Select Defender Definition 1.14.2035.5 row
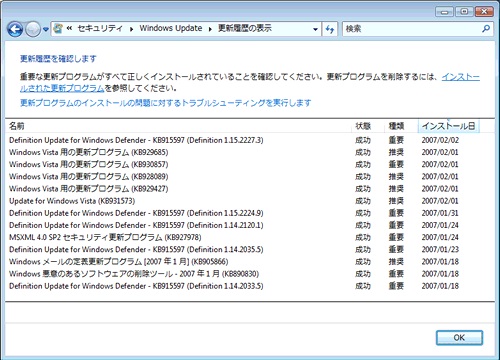The height and width of the screenshot is (360, 500). (250, 249)
